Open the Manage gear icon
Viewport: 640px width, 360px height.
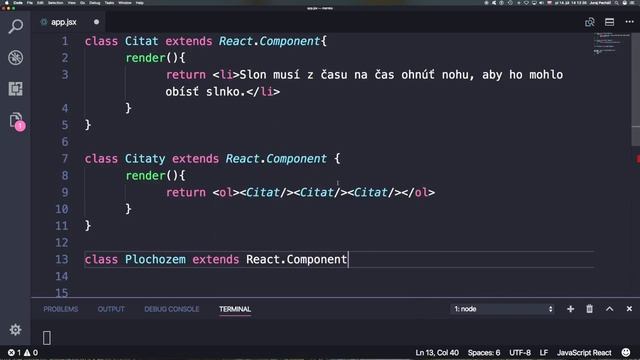pyautogui.click(x=16, y=329)
